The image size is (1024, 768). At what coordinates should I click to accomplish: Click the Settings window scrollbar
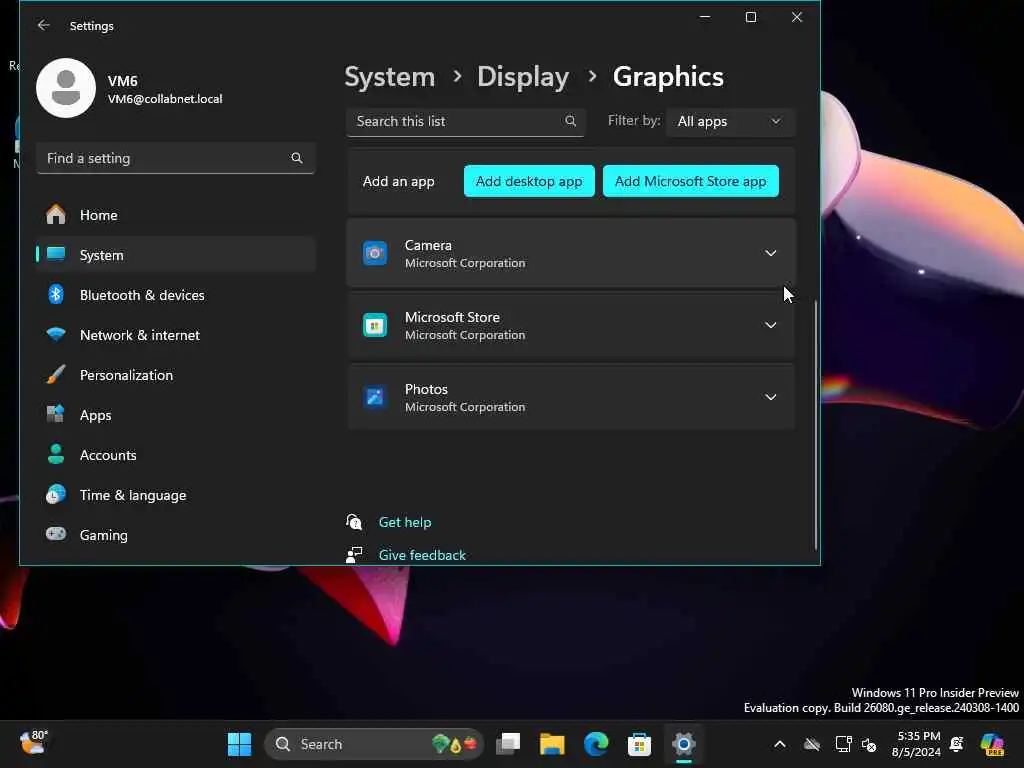(x=816, y=424)
